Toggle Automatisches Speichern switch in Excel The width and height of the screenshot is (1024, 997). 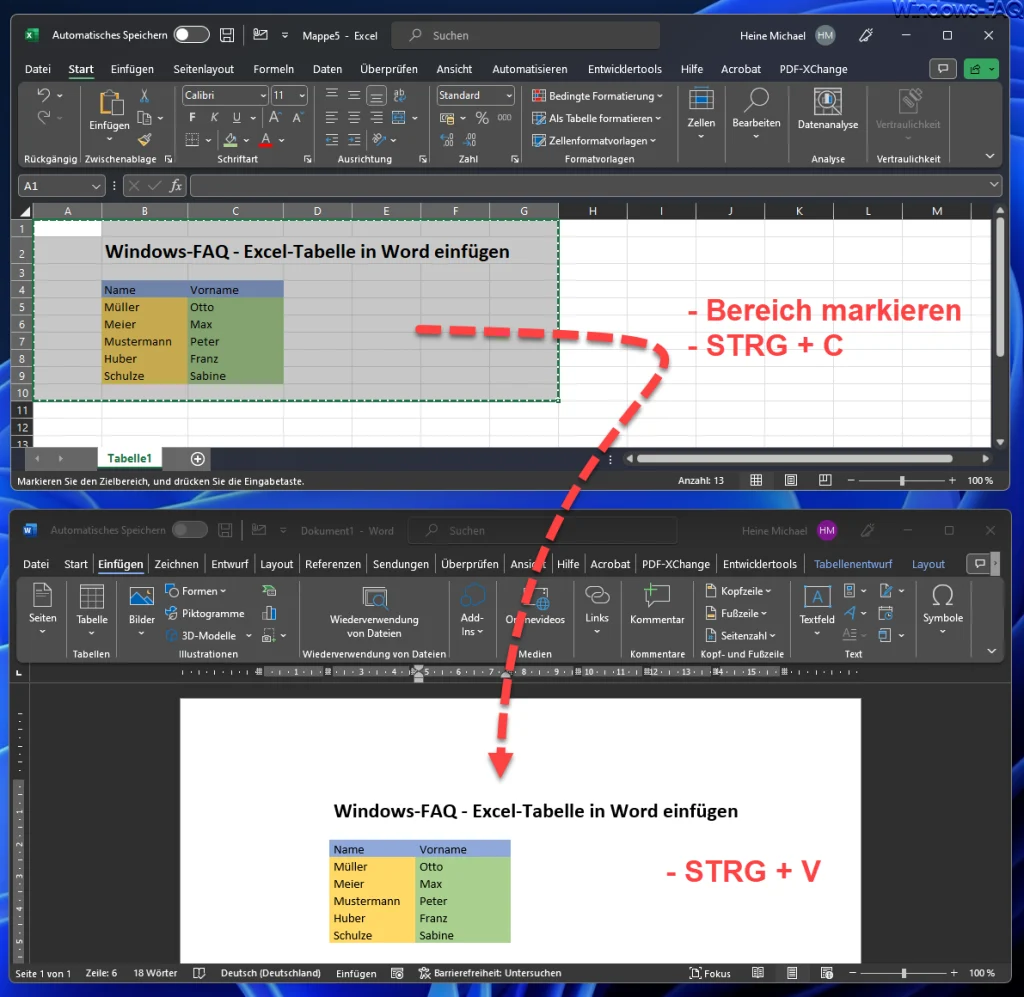tap(192, 35)
